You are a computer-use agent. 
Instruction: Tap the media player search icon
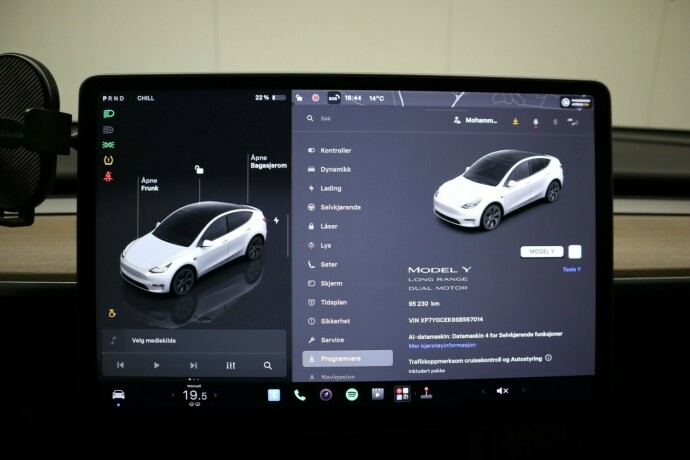(x=268, y=366)
